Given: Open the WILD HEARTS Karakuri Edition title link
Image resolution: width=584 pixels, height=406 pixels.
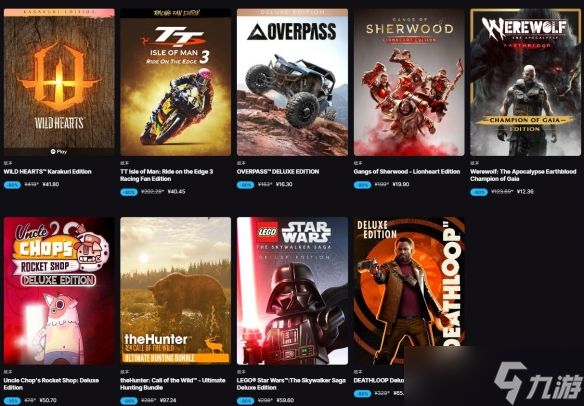Looking at the screenshot, I should point(48,172).
